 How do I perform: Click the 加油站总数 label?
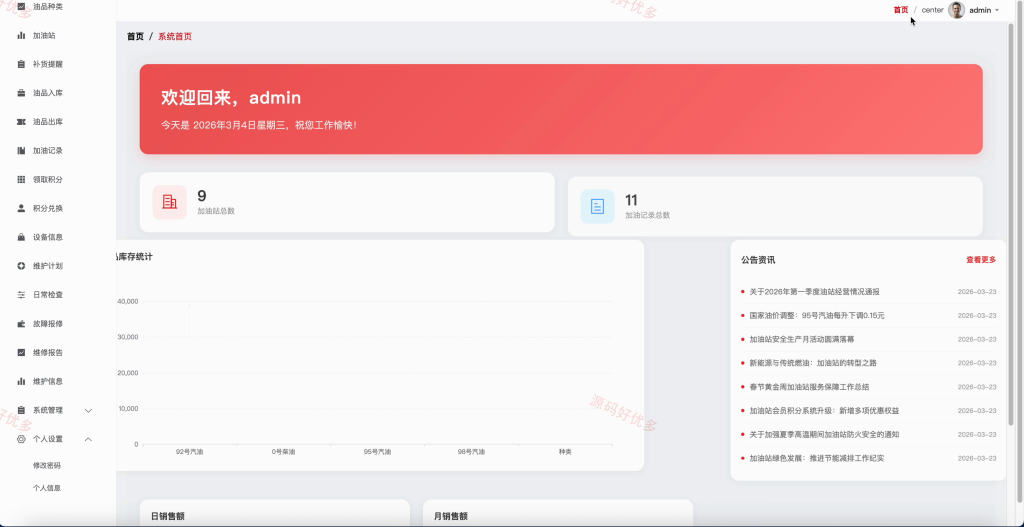tap(216, 211)
